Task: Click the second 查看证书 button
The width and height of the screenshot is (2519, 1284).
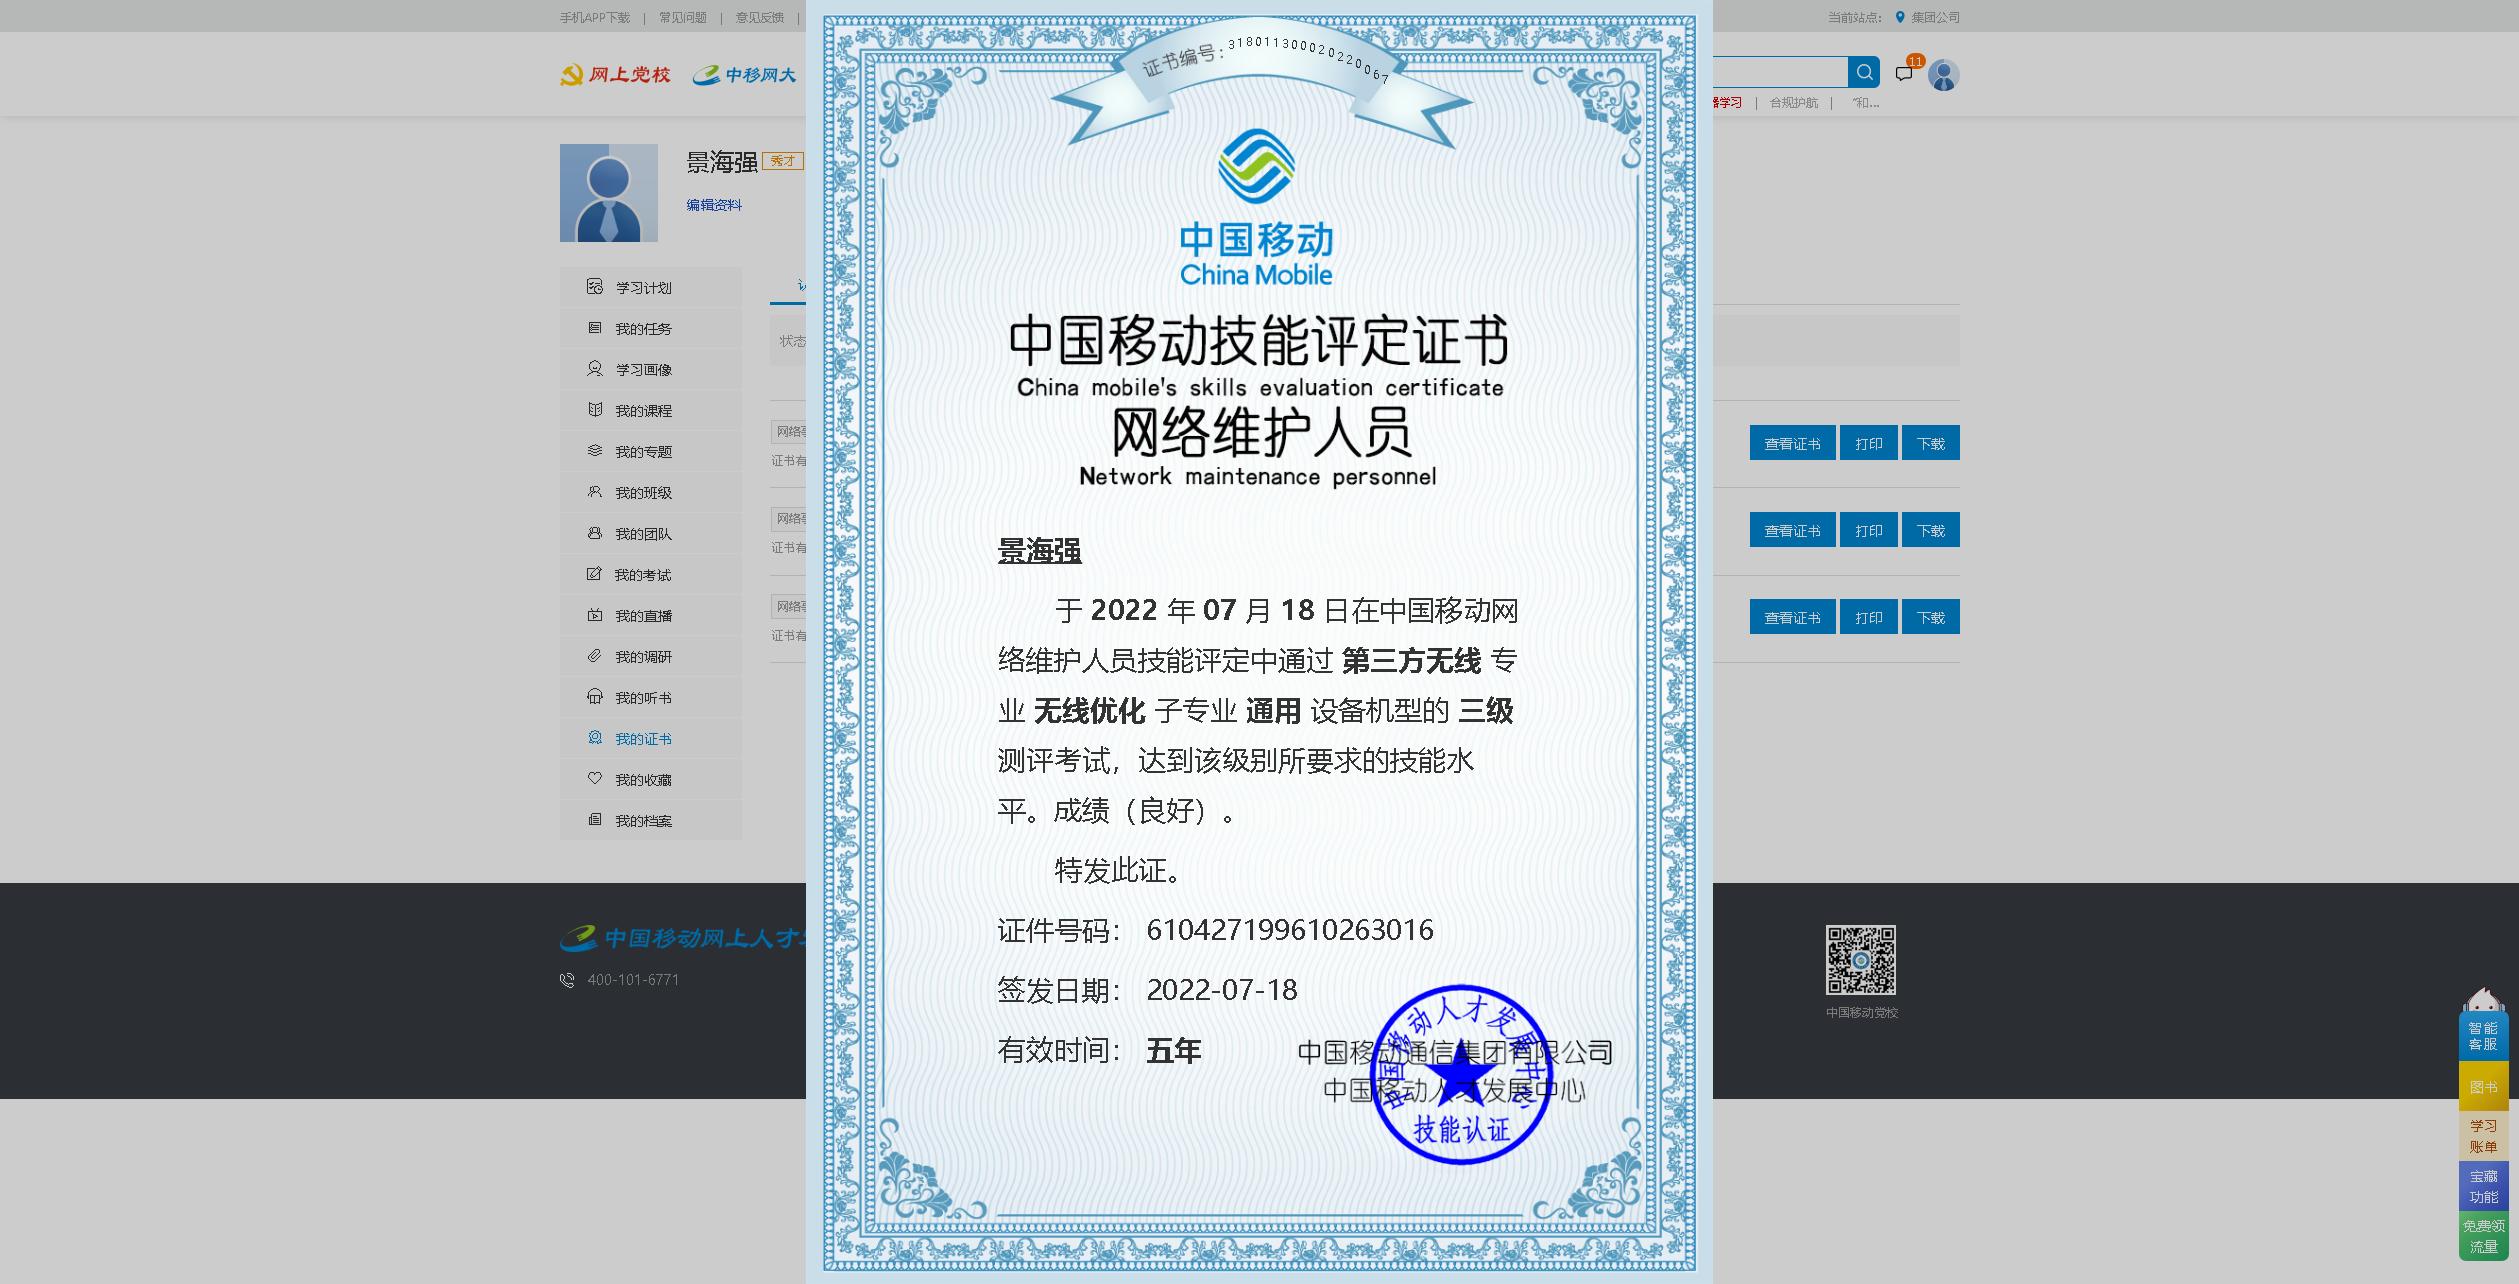Action: click(1792, 530)
